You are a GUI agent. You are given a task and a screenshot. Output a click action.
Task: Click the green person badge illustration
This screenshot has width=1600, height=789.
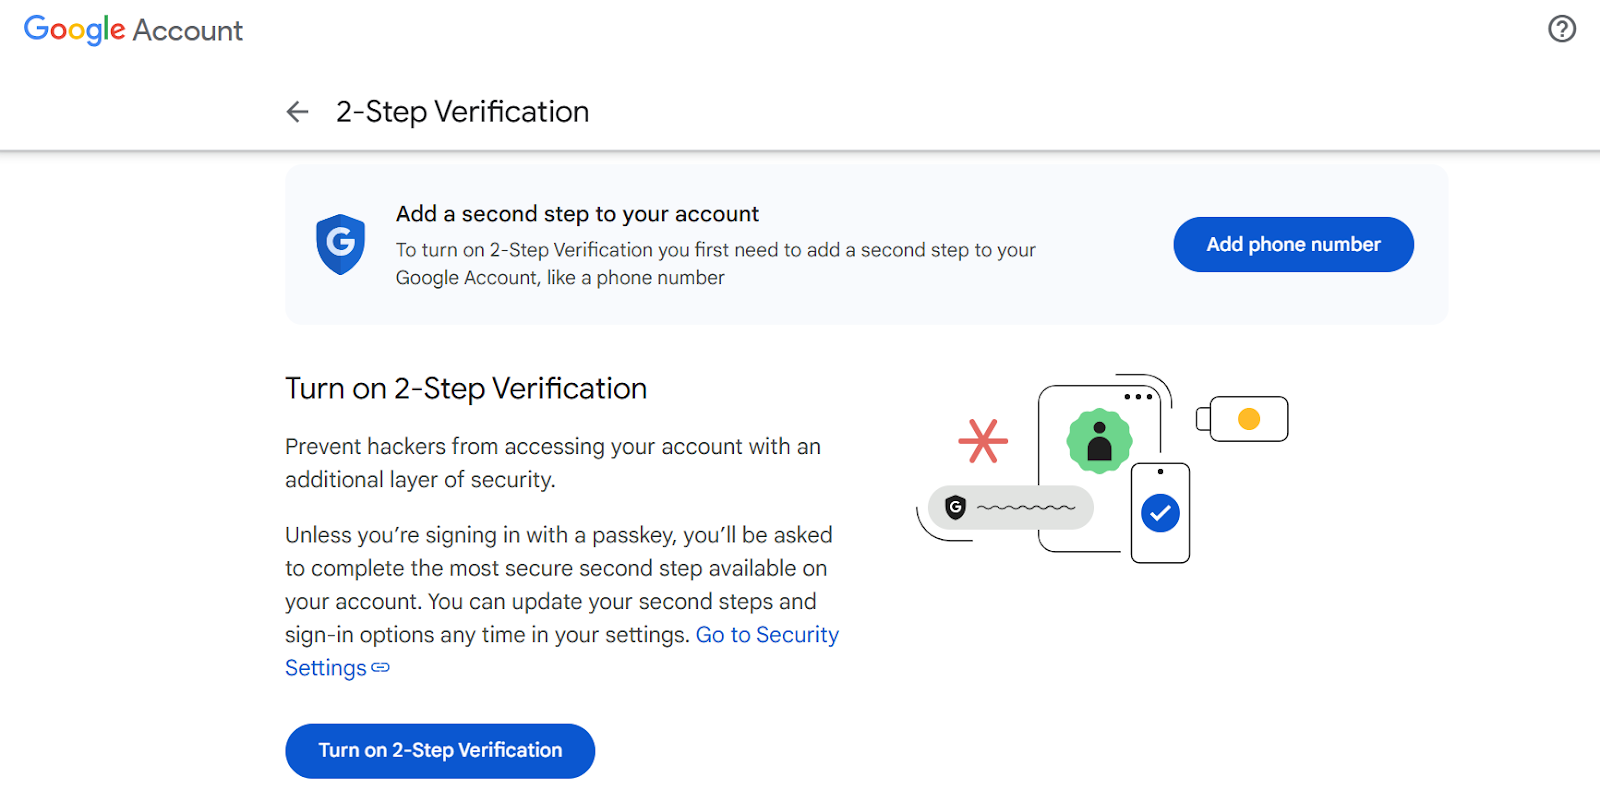1099,441
